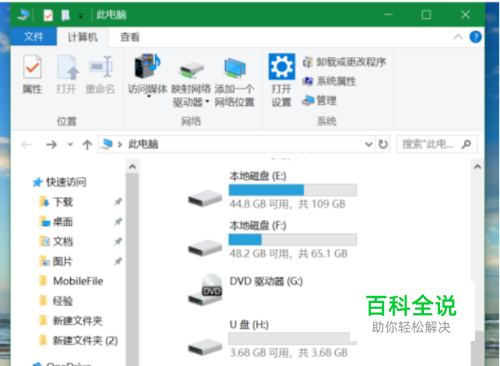Click the Forward navigation arrow
500x366 pixels.
[51, 144]
